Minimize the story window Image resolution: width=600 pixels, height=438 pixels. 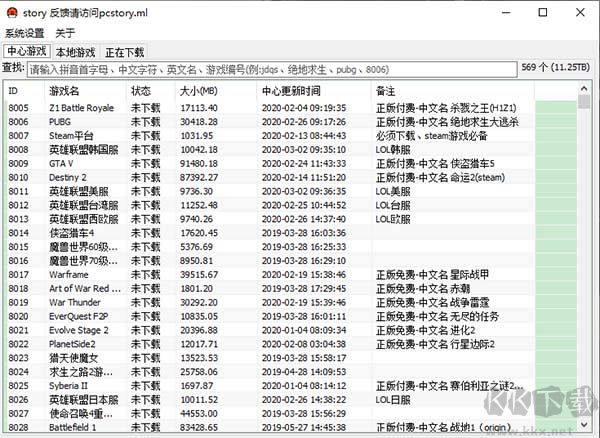coord(506,13)
